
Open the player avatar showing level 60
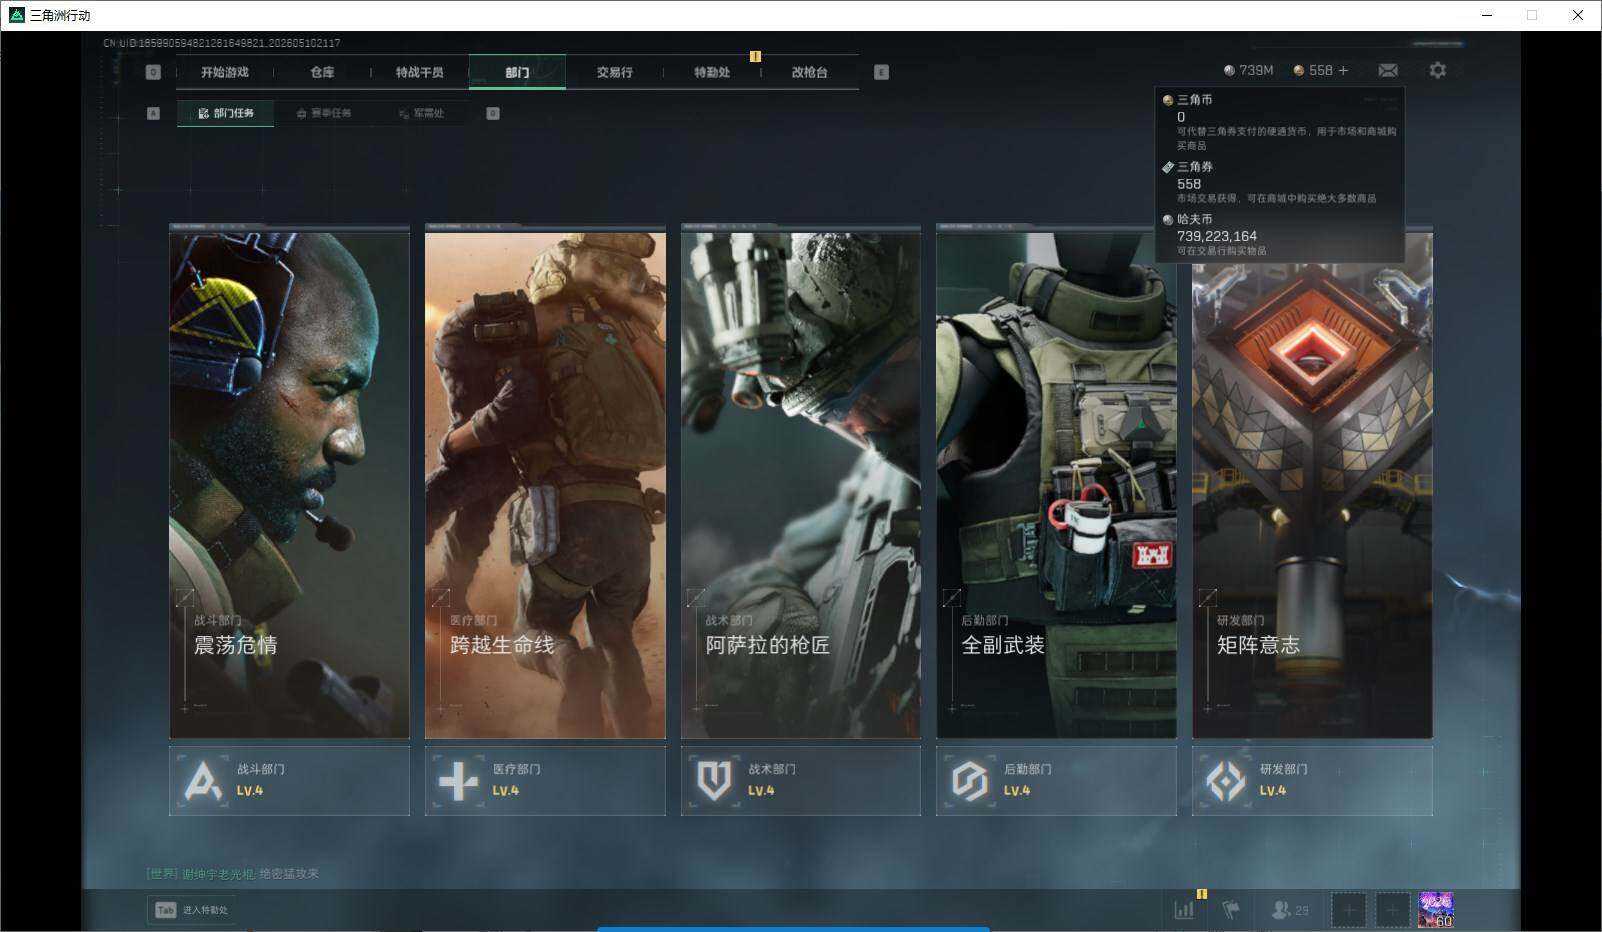pos(1436,910)
